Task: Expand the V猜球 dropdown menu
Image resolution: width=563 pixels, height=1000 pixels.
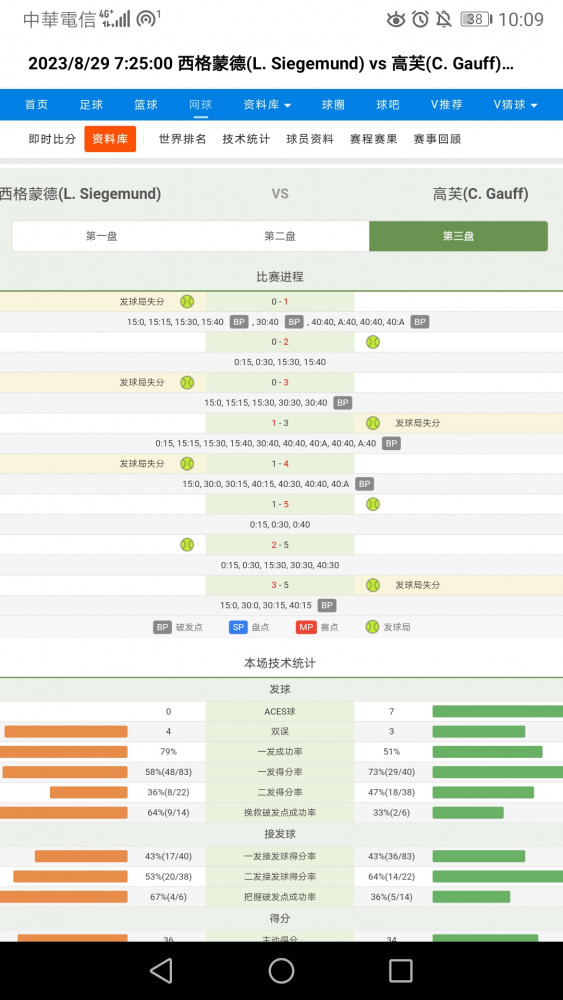Action: [515, 105]
